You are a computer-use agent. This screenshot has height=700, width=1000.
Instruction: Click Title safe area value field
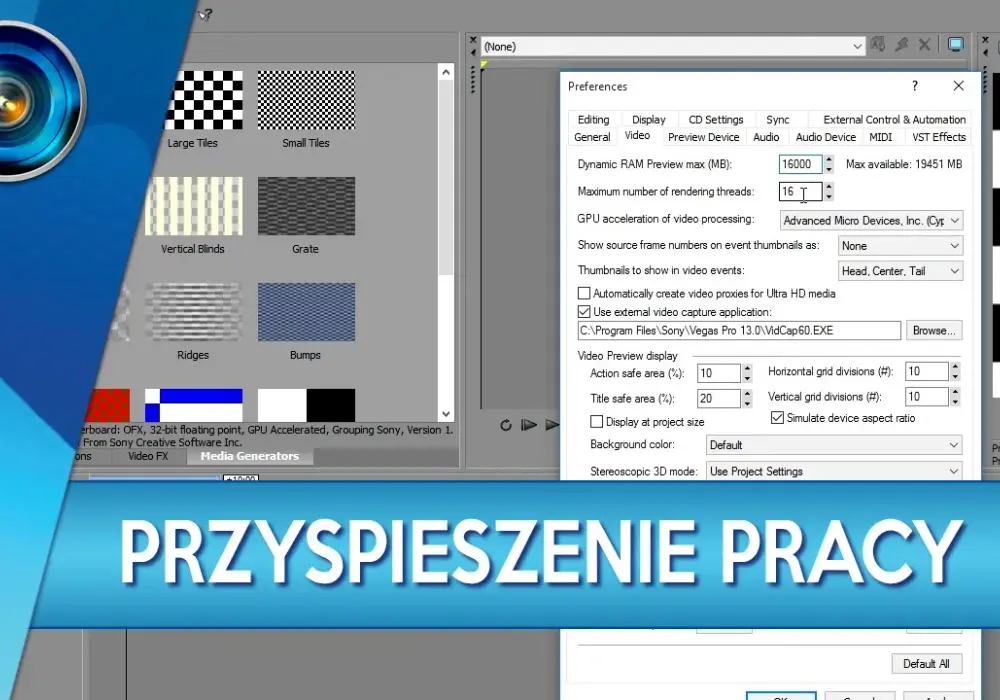[718, 398]
